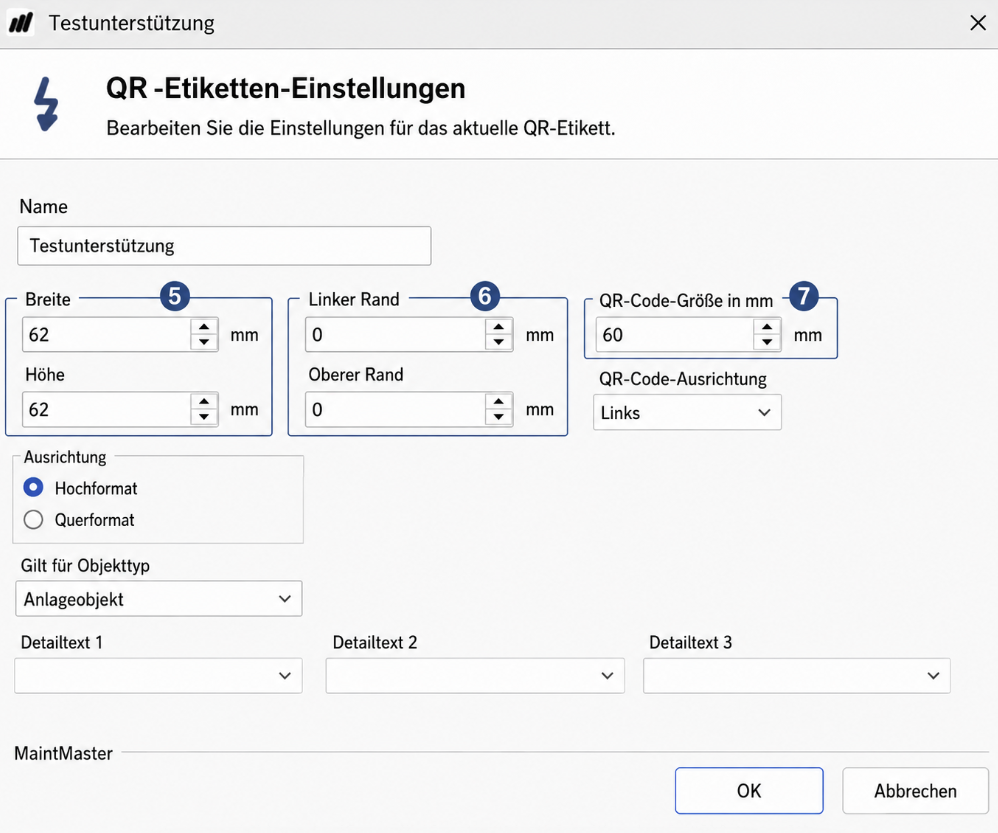Image resolution: width=998 pixels, height=833 pixels.
Task: Click the QR -Etiketten-Einstellungen heading
Action: pyautogui.click(x=286, y=88)
